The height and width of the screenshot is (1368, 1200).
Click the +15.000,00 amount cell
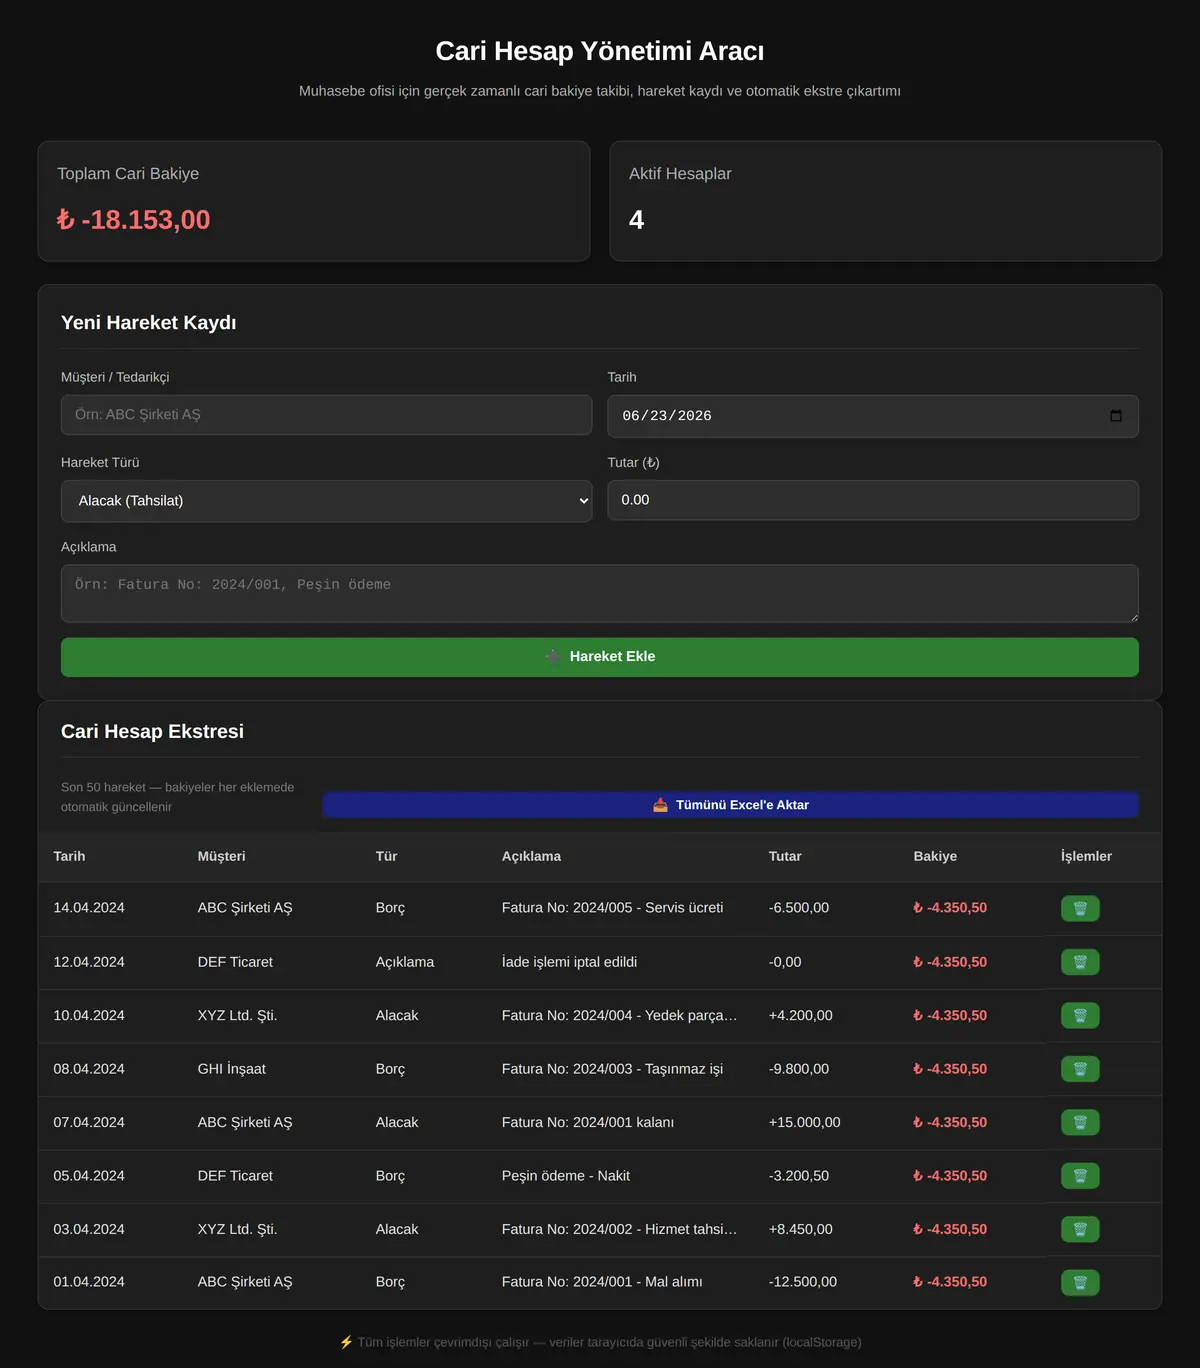coord(804,1122)
